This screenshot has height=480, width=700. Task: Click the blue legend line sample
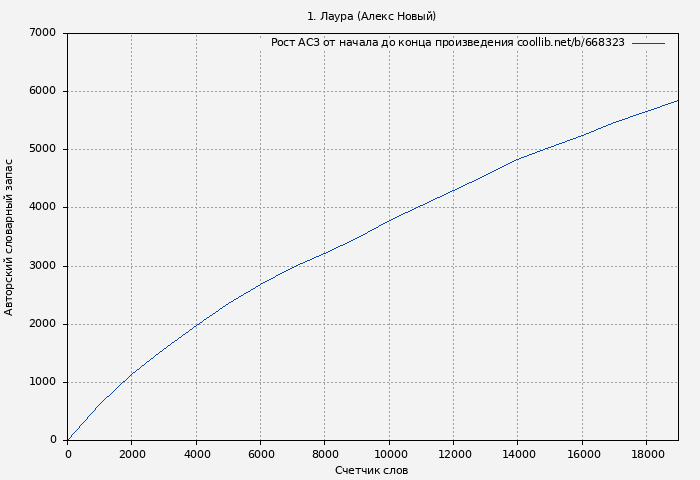coord(648,43)
